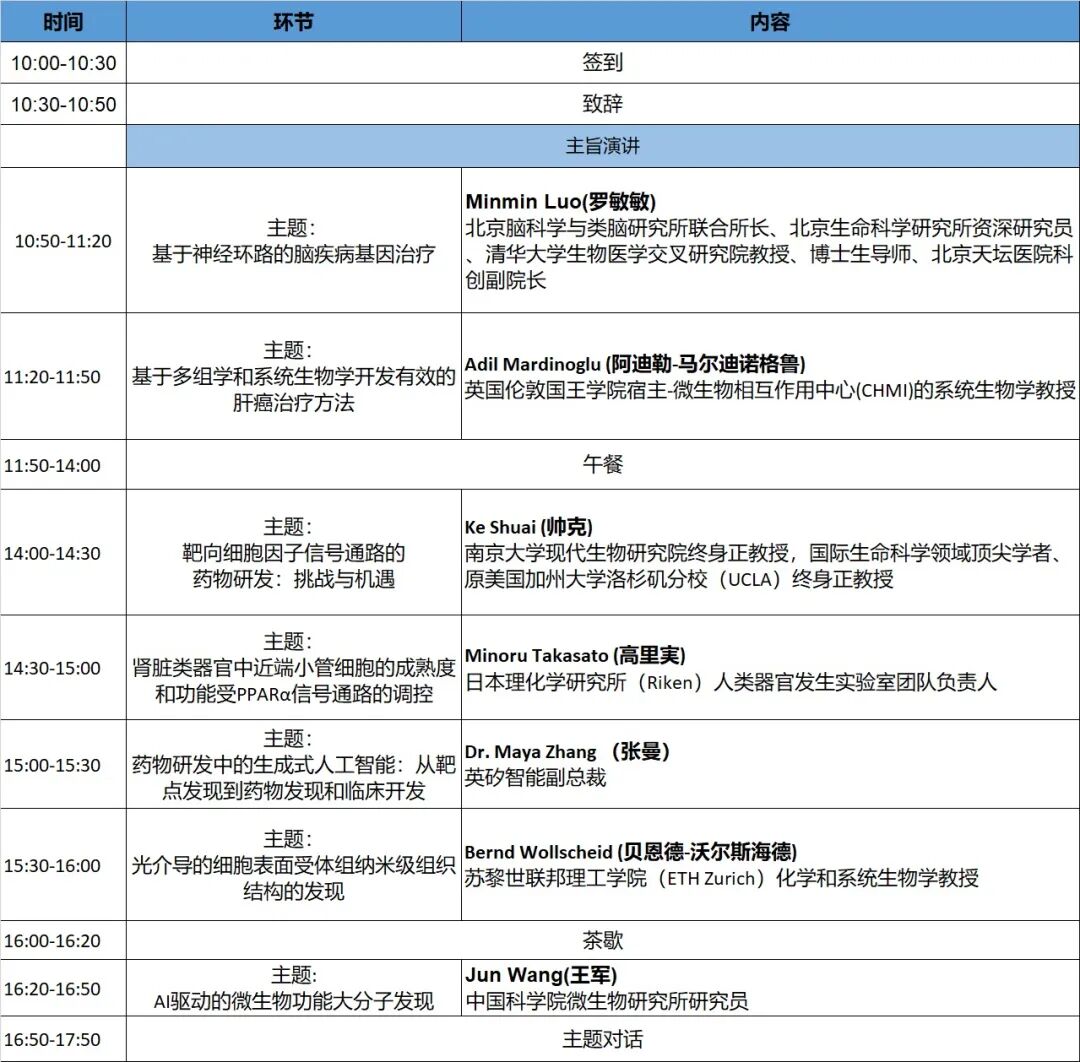Click speaker name Dr. Maya Zhang (张曼)
1080x1062 pixels.
click(567, 751)
